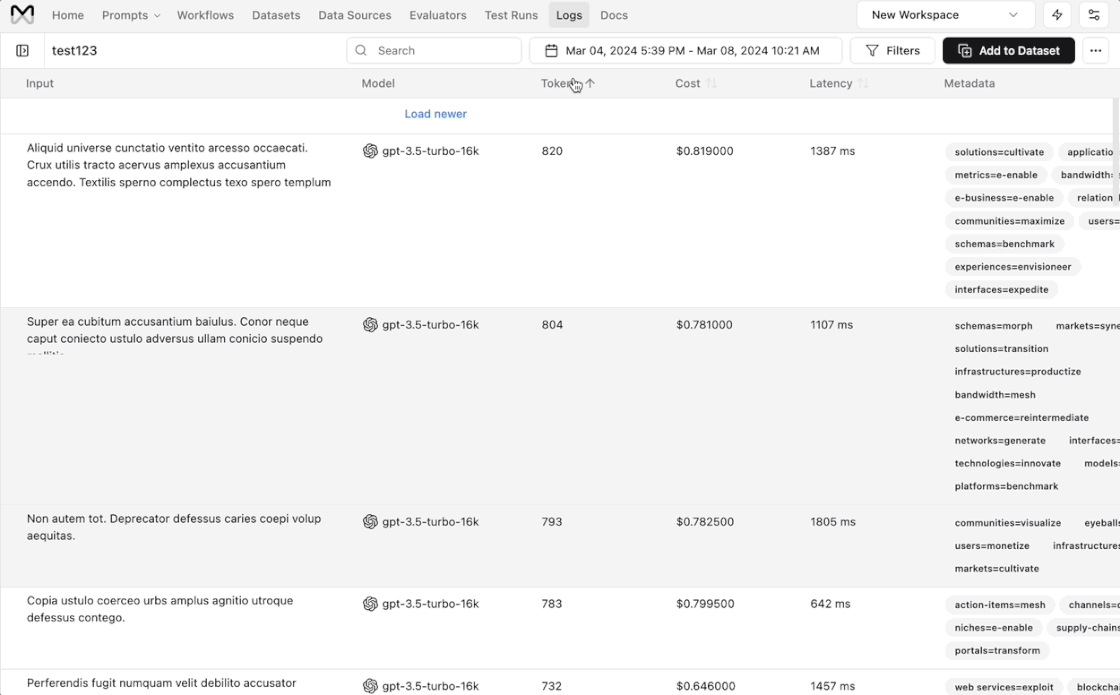1120x695 pixels.
Task: Click the Maxim logo icon
Action: 22,14
